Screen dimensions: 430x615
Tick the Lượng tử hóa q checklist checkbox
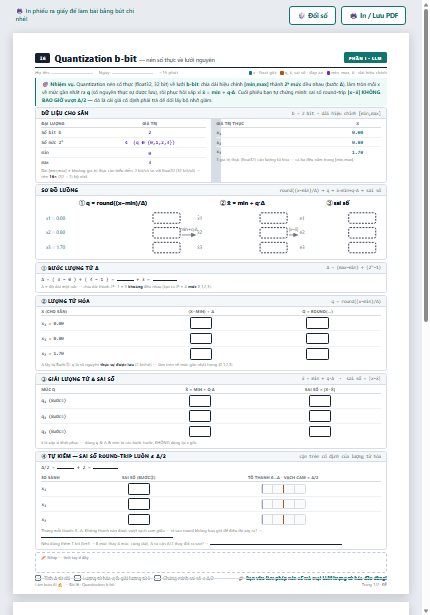pos(77,578)
